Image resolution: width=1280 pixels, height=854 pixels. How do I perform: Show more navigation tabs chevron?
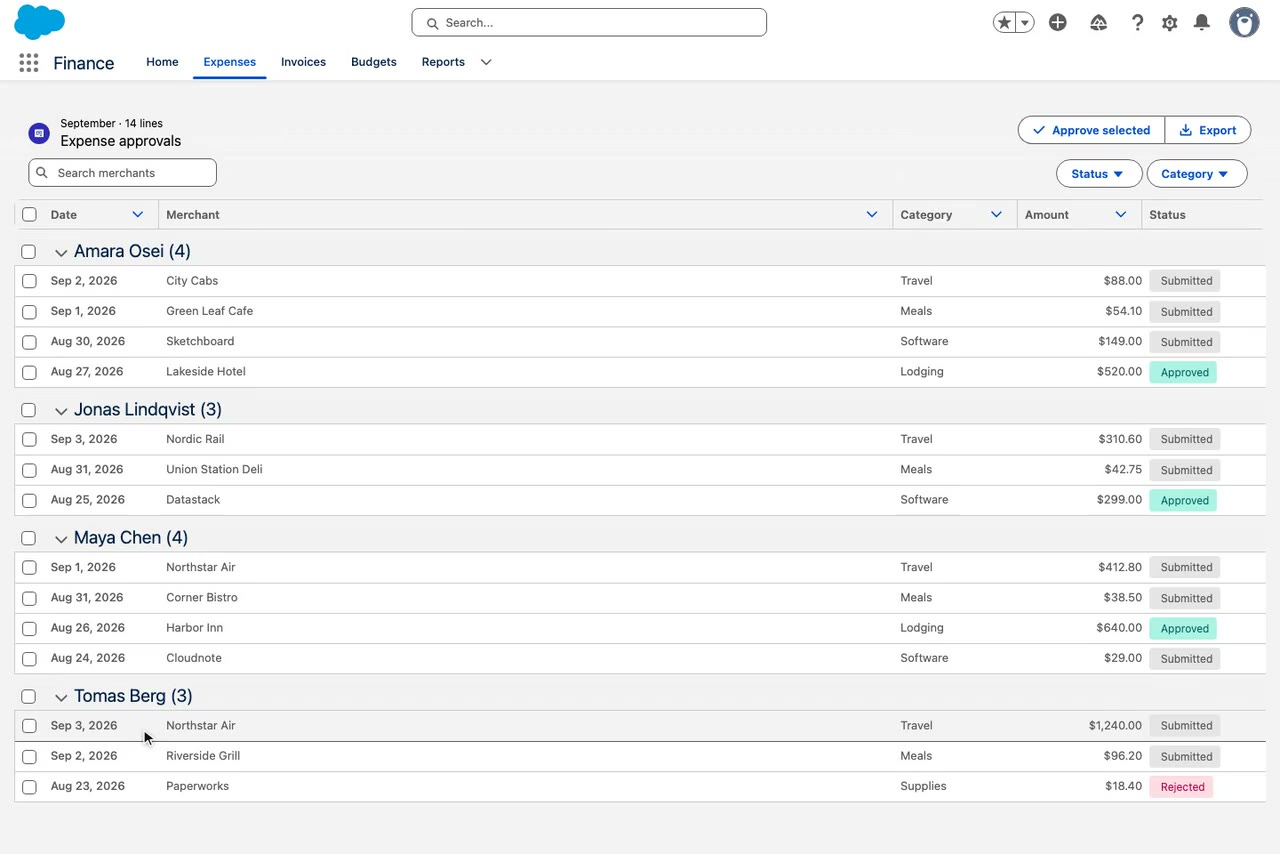pos(486,62)
